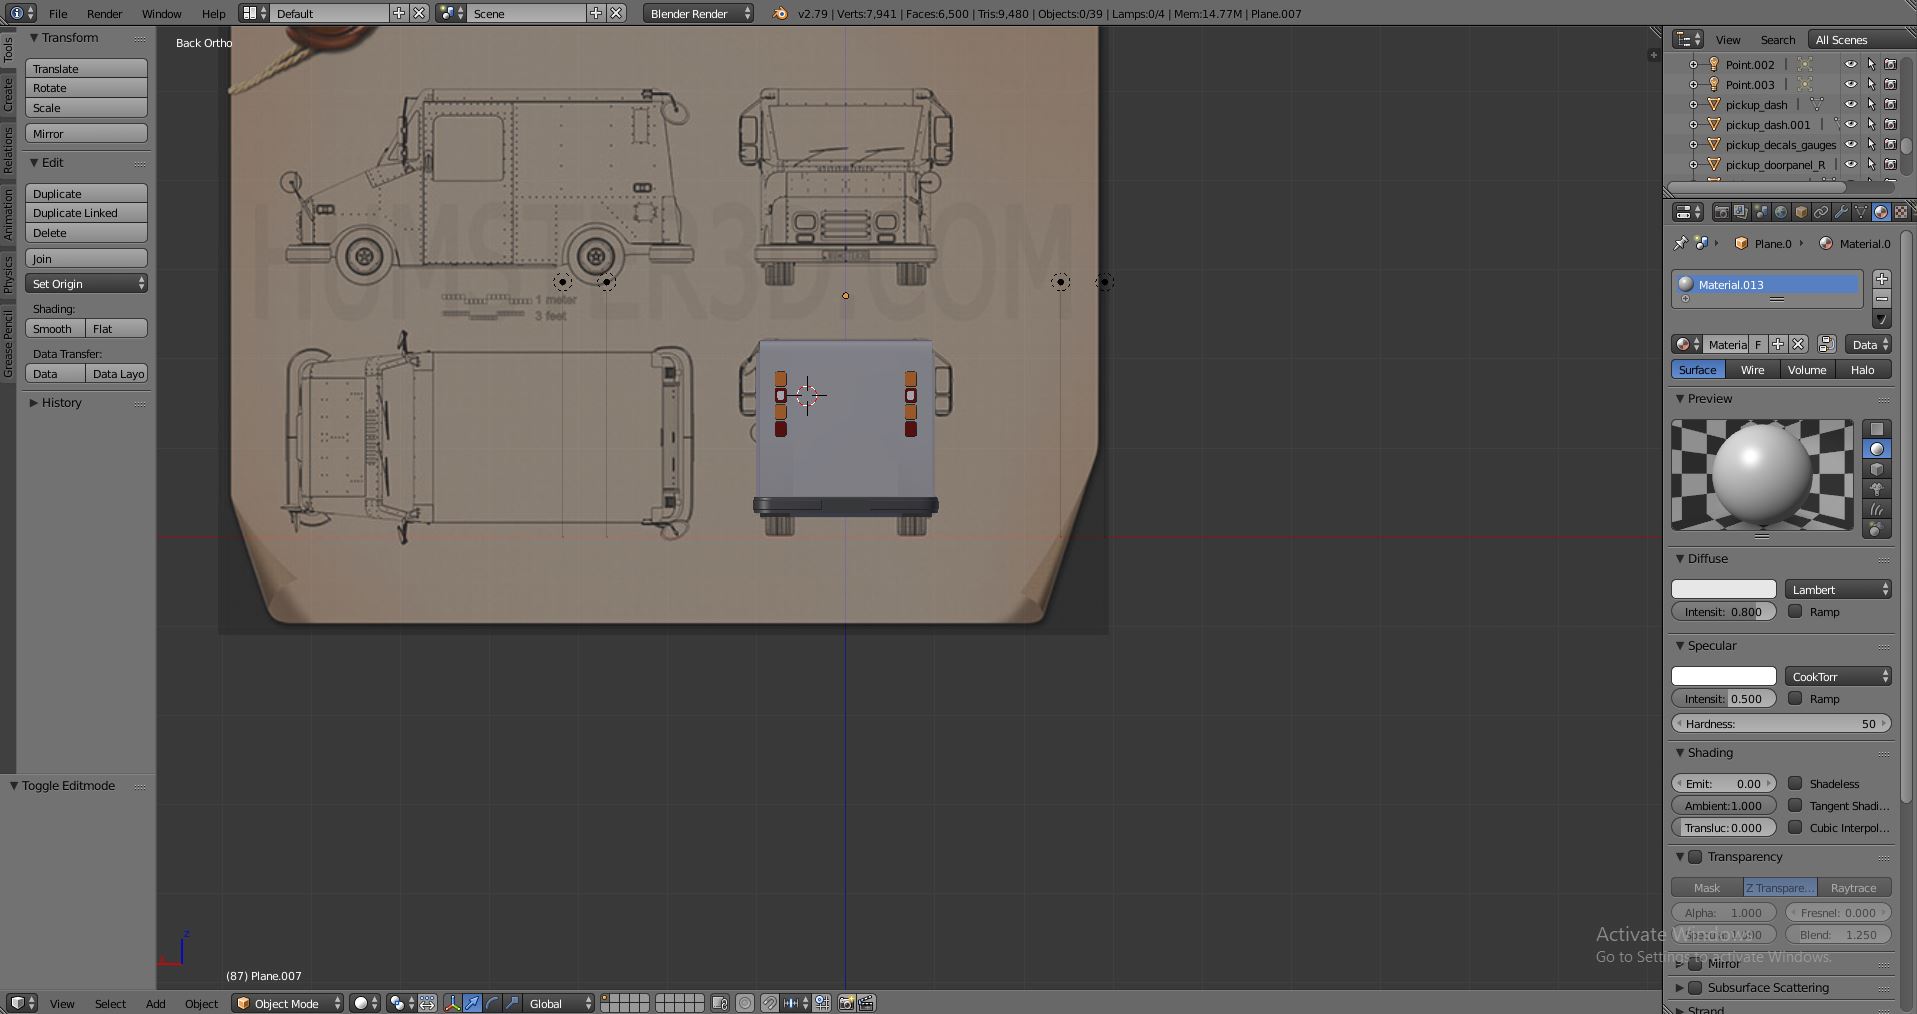Check the Diffuse Ramp checkbox

[x=1795, y=611]
